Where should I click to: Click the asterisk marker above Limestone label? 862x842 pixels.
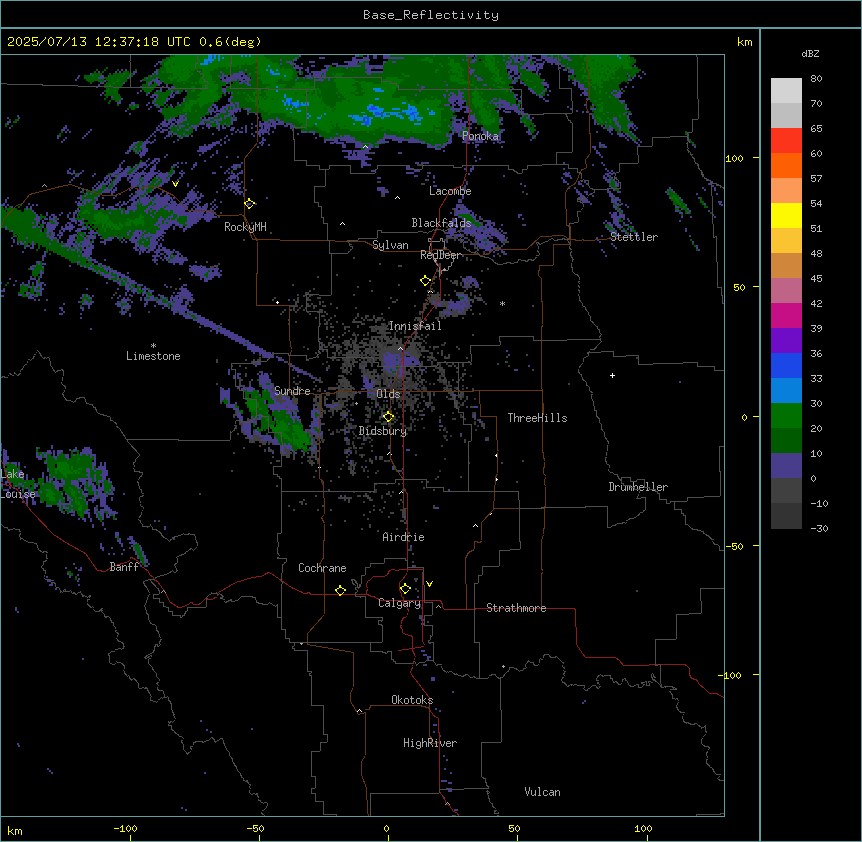(x=153, y=346)
